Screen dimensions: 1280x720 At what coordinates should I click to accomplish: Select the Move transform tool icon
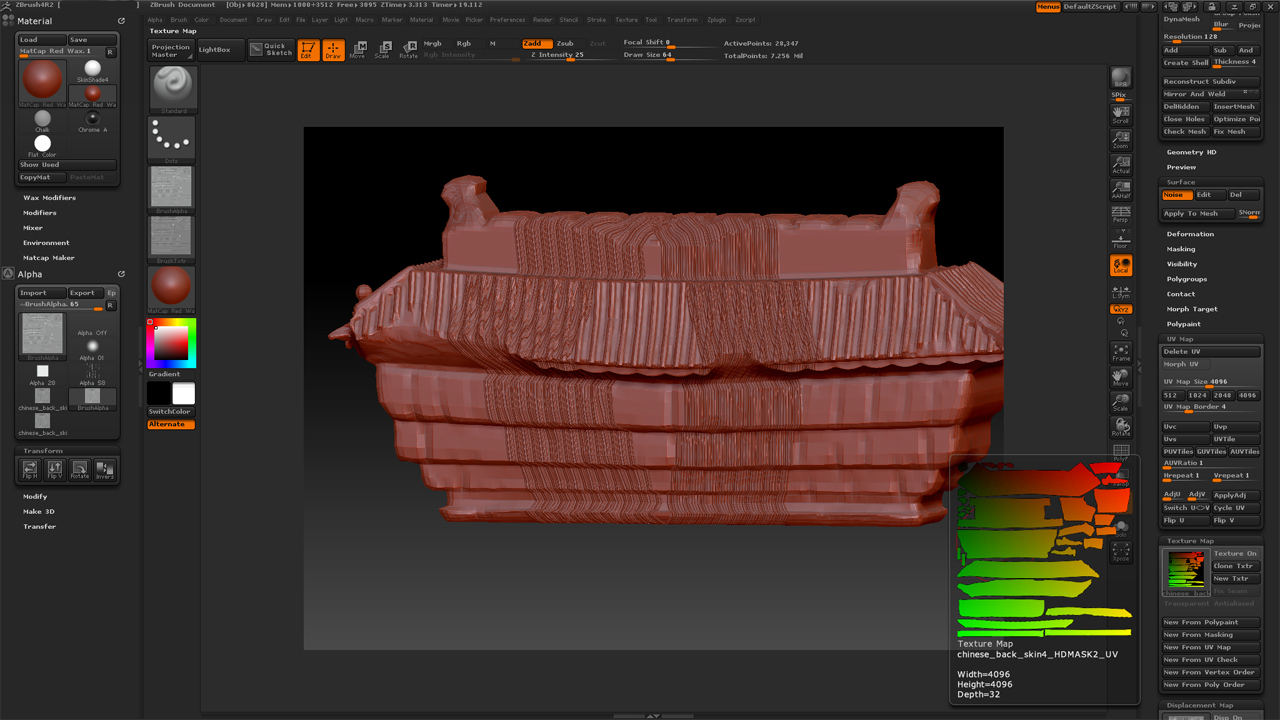click(357, 49)
